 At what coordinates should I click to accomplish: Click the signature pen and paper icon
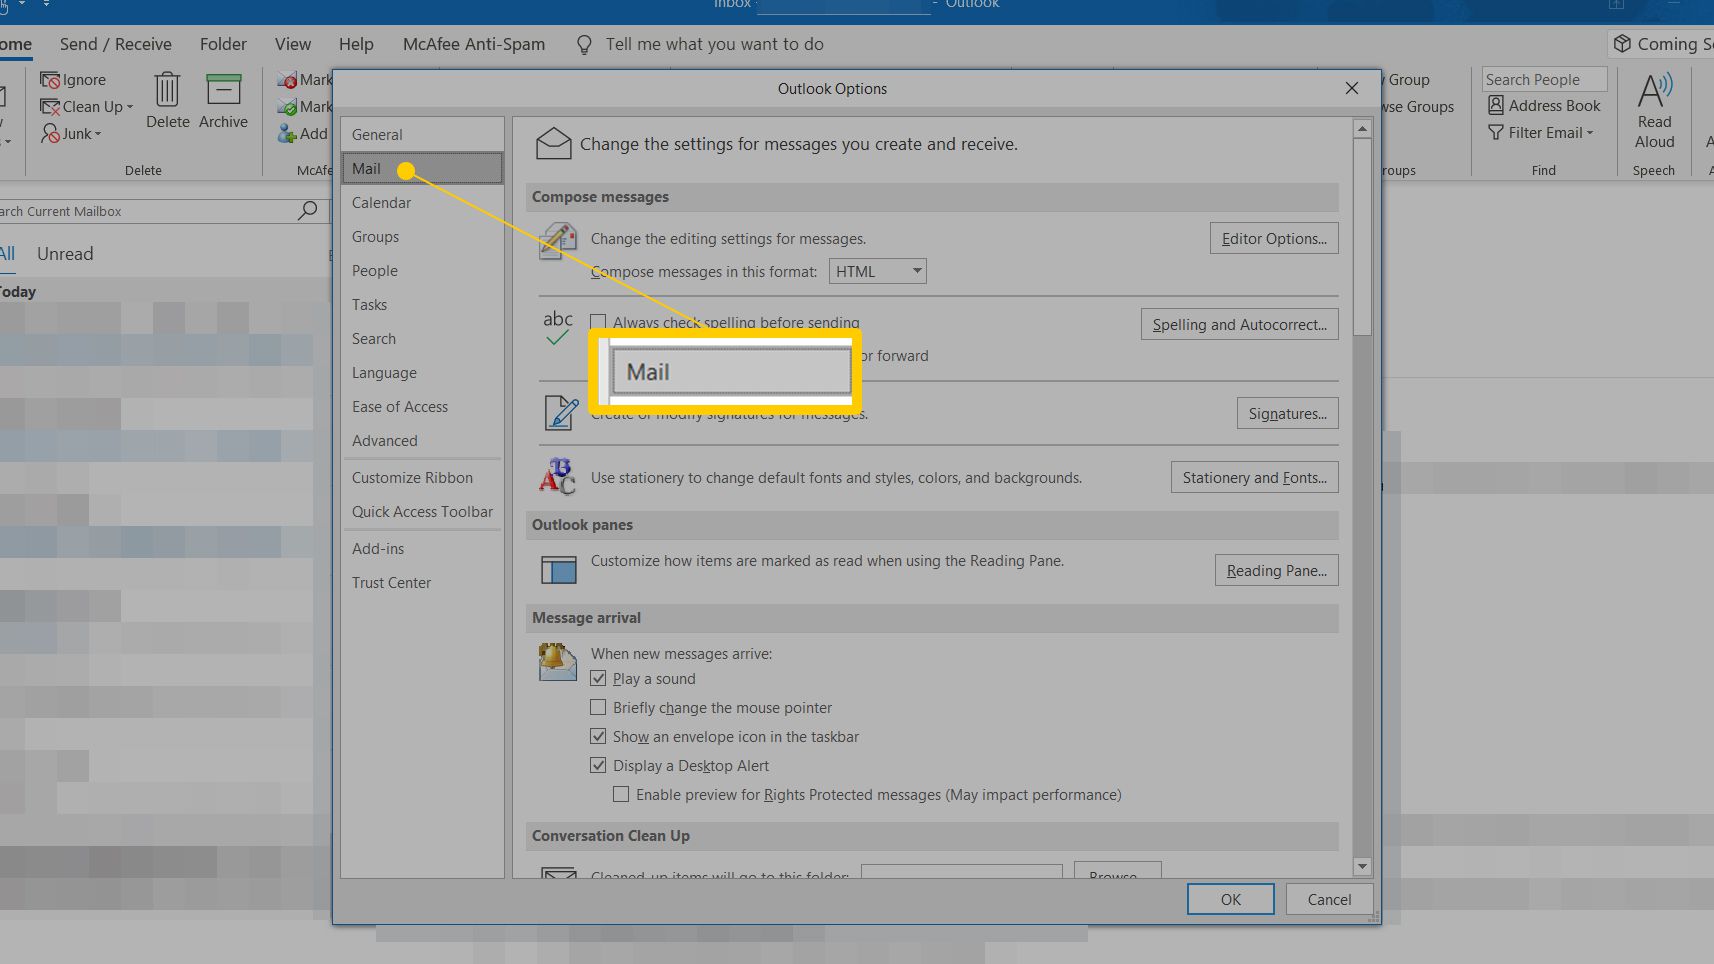click(560, 412)
